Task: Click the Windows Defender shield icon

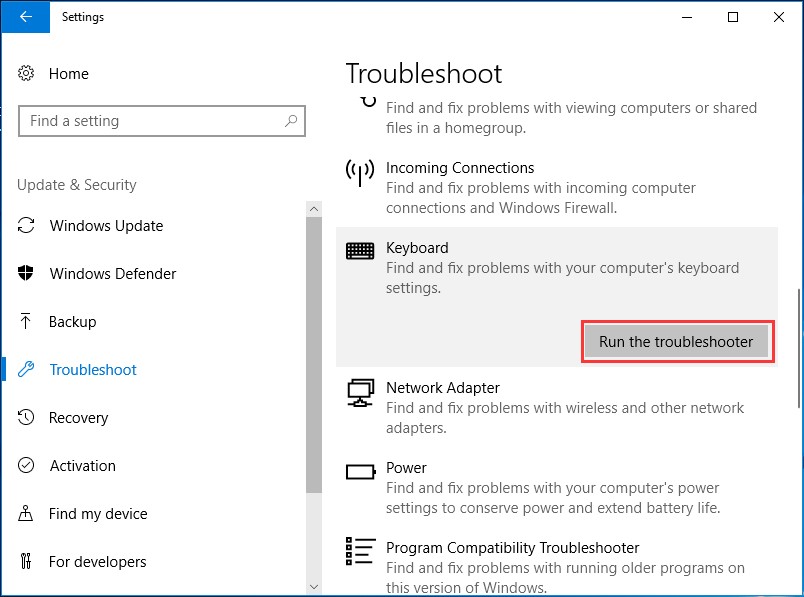Action: tap(27, 273)
